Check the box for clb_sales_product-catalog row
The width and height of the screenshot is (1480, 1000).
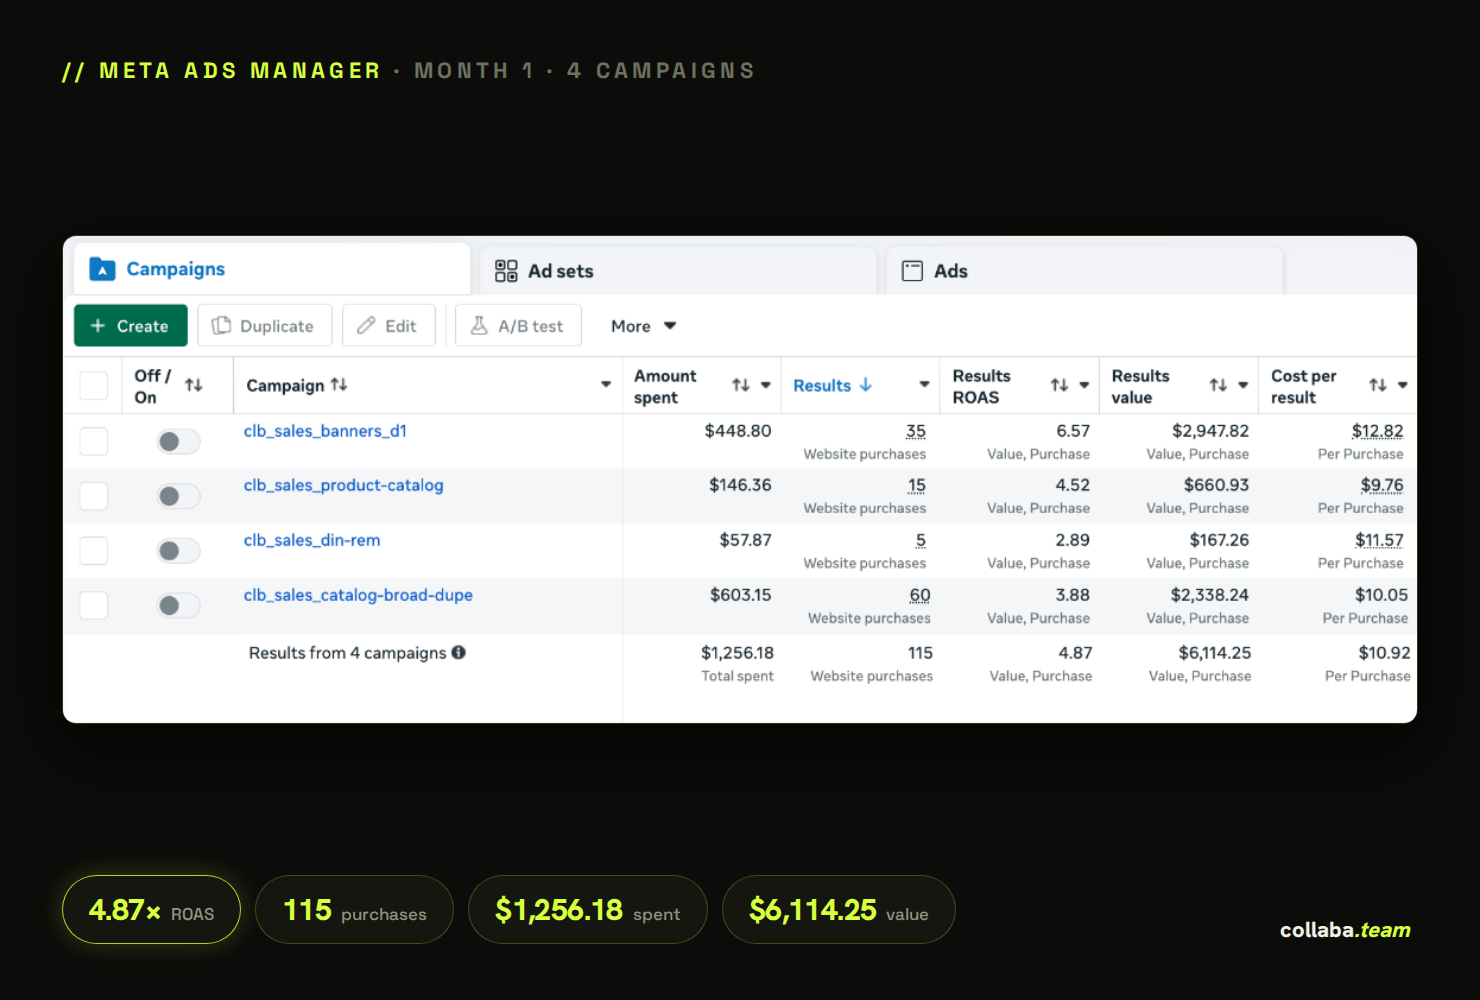94,496
